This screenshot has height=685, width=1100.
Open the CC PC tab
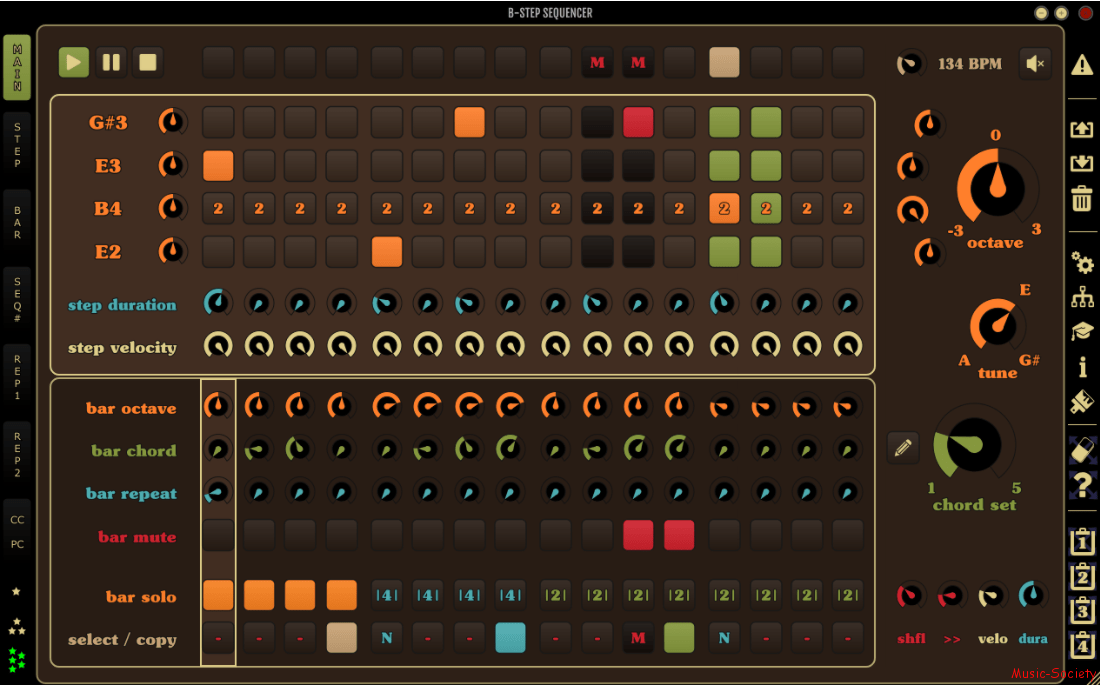[x=17, y=532]
